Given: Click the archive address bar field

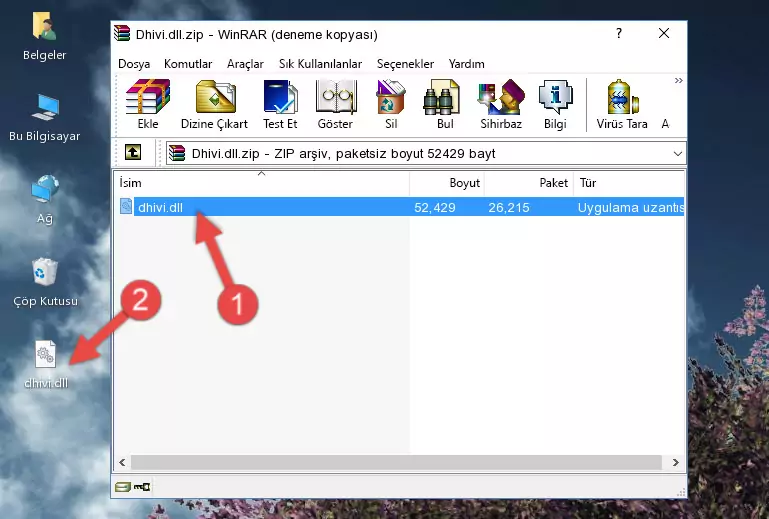Looking at the screenshot, I should [x=426, y=154].
